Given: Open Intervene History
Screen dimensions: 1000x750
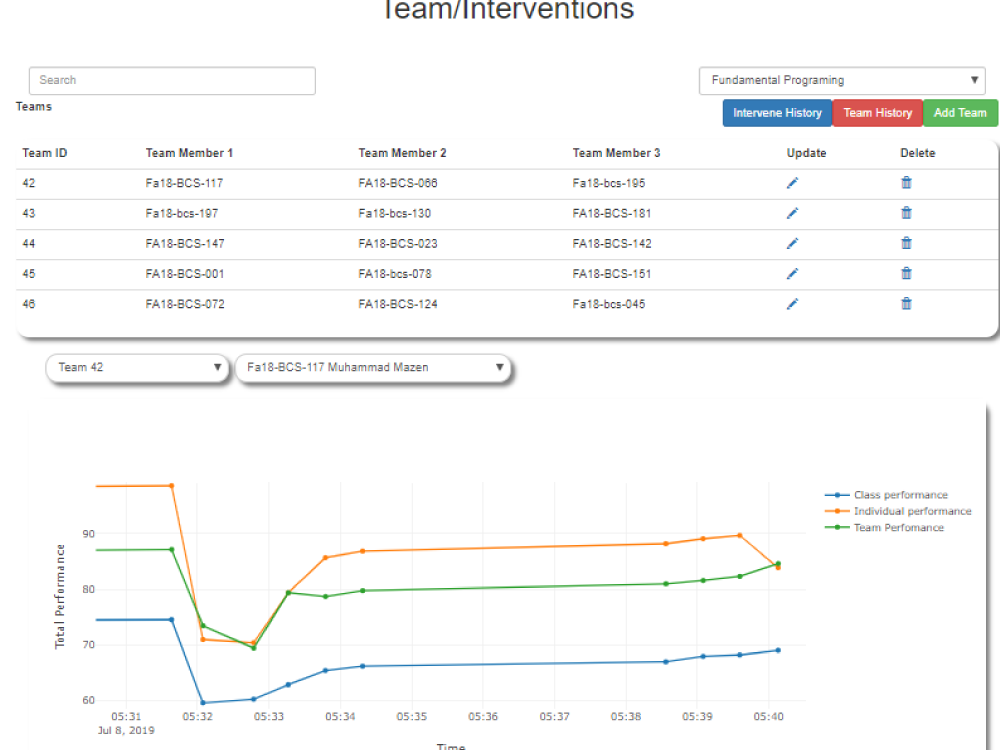Looking at the screenshot, I should (x=777, y=113).
